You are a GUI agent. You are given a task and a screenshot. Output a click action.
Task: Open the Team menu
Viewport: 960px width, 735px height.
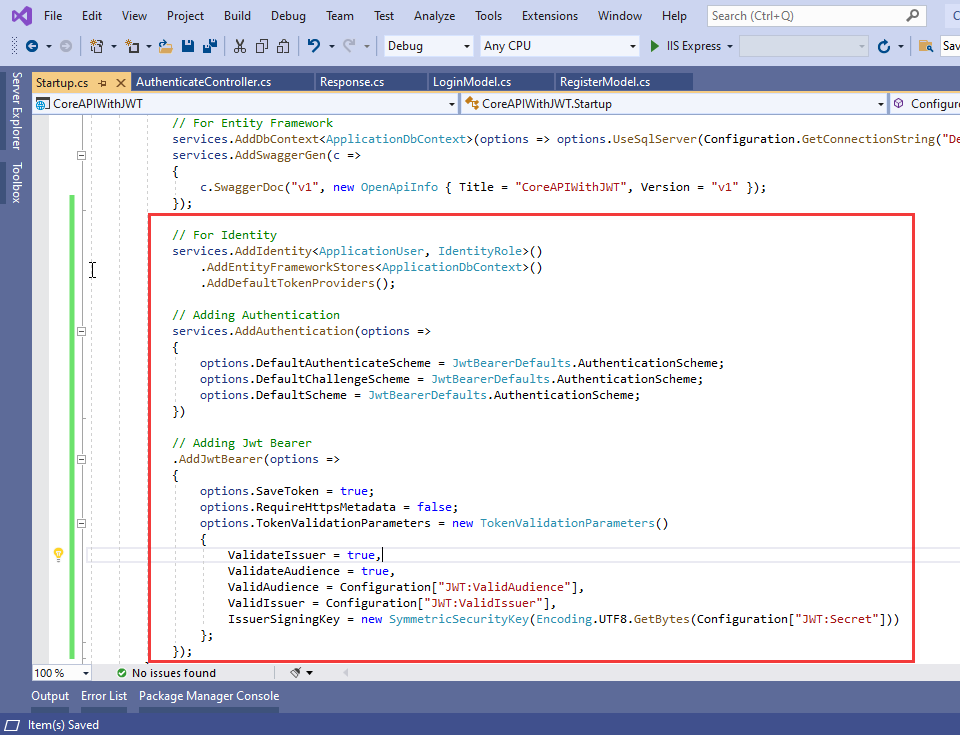point(340,16)
